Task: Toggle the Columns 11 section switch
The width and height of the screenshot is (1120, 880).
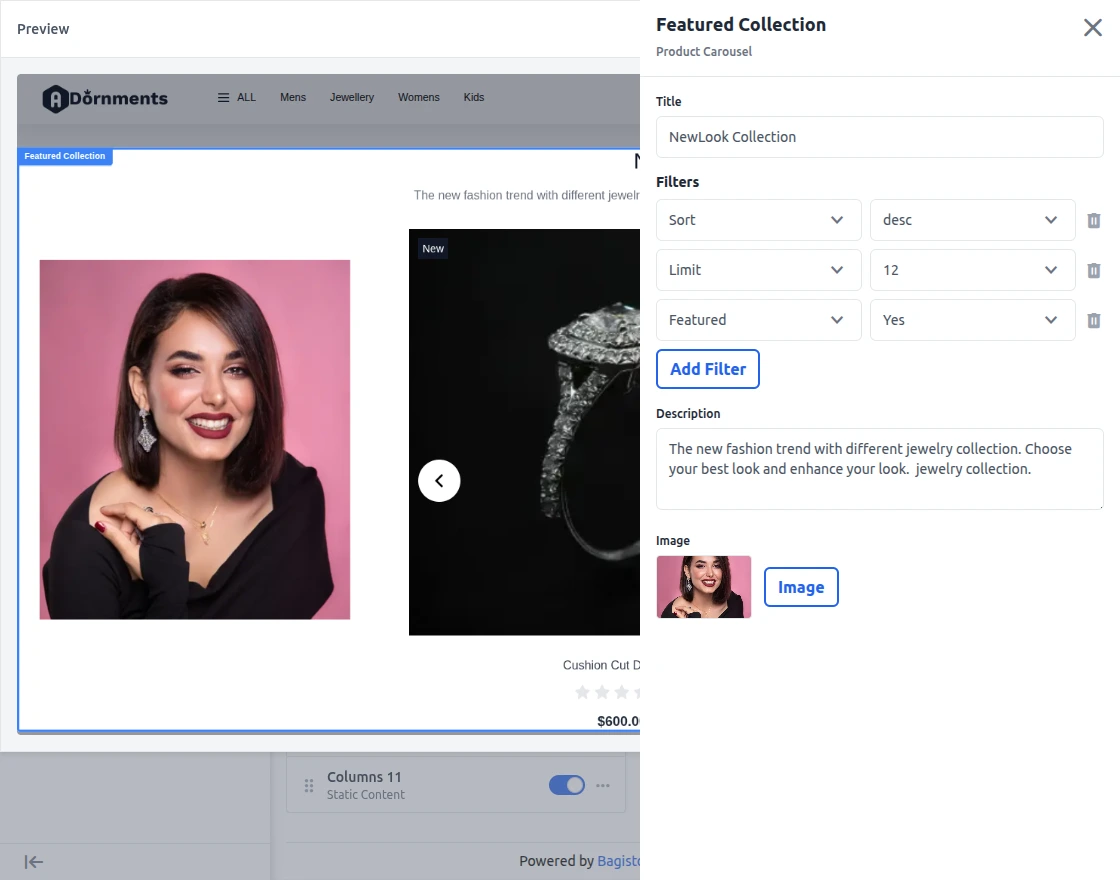Action: point(566,785)
